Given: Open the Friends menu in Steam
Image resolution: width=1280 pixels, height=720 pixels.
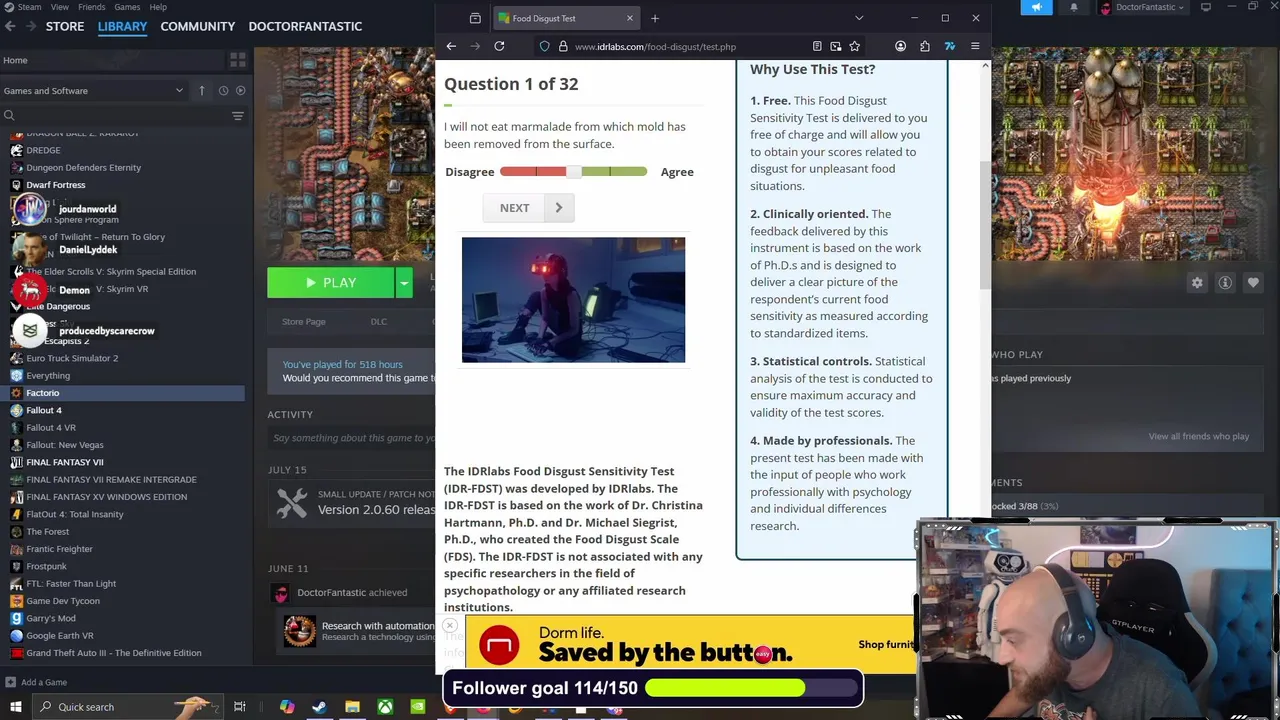Looking at the screenshot, I should click(92, 7).
